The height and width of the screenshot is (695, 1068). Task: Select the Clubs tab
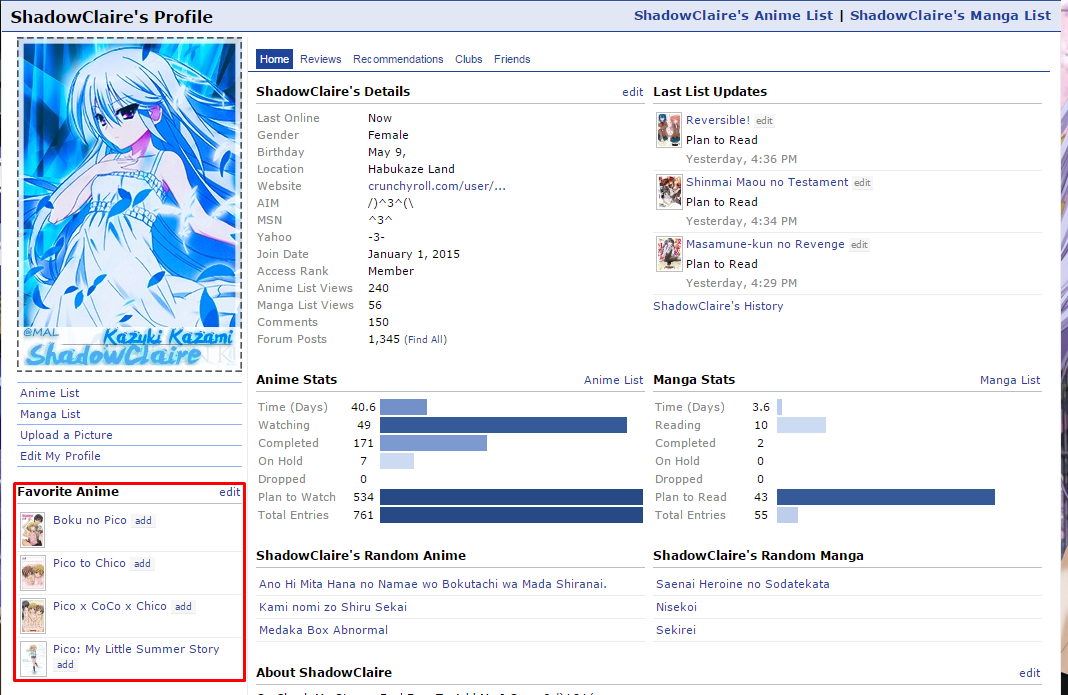(468, 59)
